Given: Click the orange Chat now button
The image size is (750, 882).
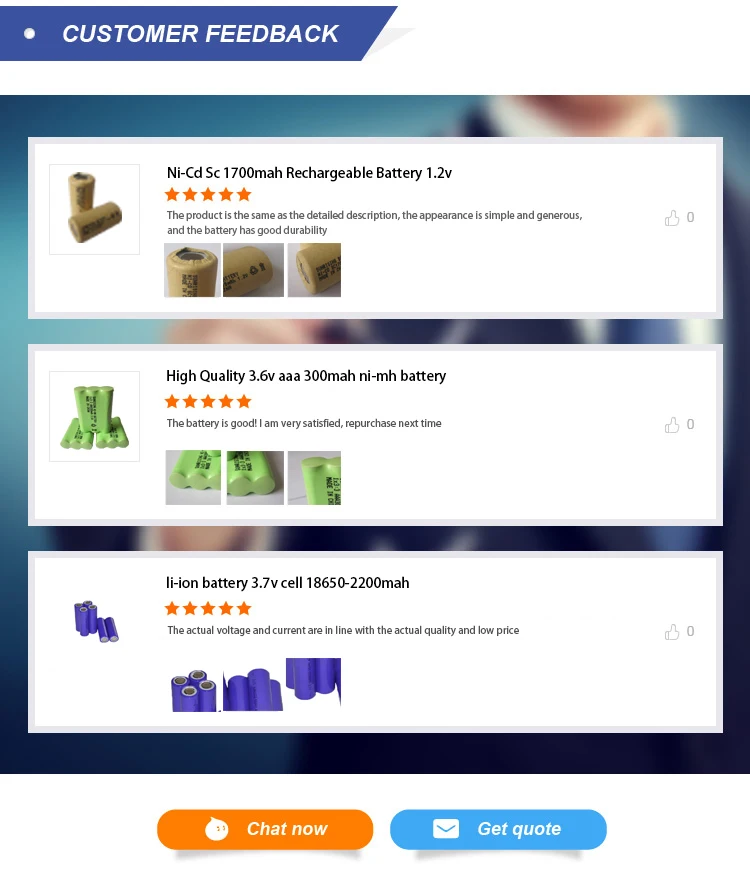Looking at the screenshot, I should (x=265, y=829).
